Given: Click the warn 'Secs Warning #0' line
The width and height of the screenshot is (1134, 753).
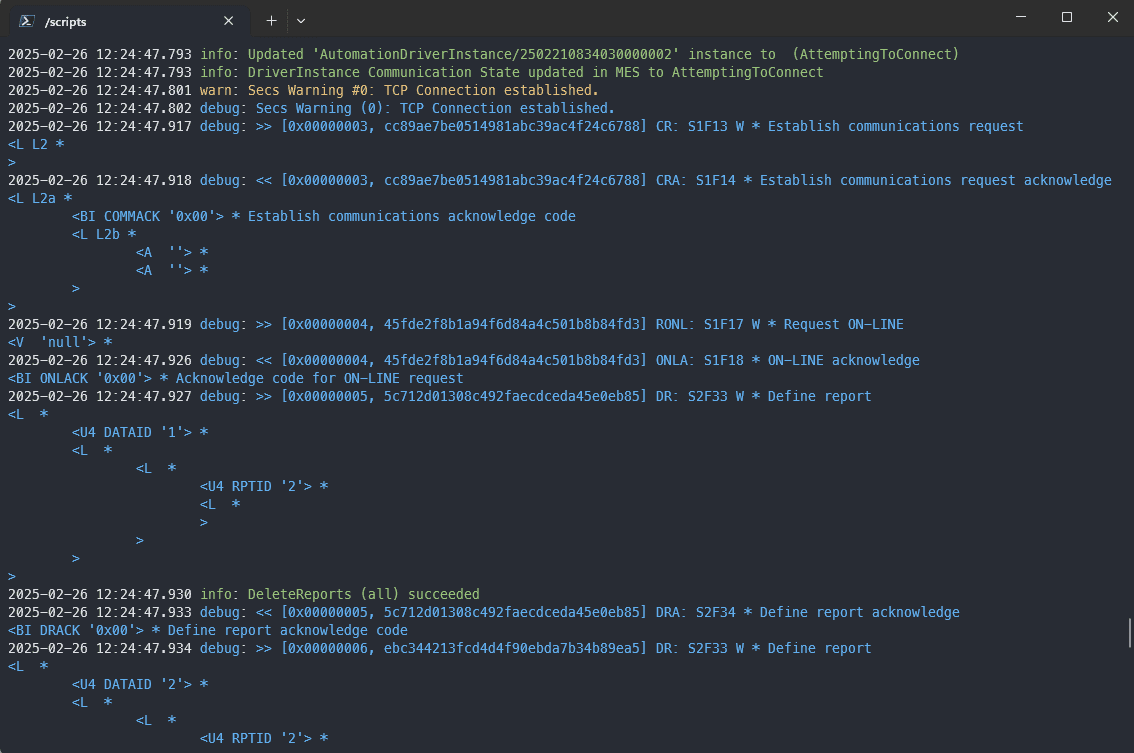Looking at the screenshot, I should [399, 90].
